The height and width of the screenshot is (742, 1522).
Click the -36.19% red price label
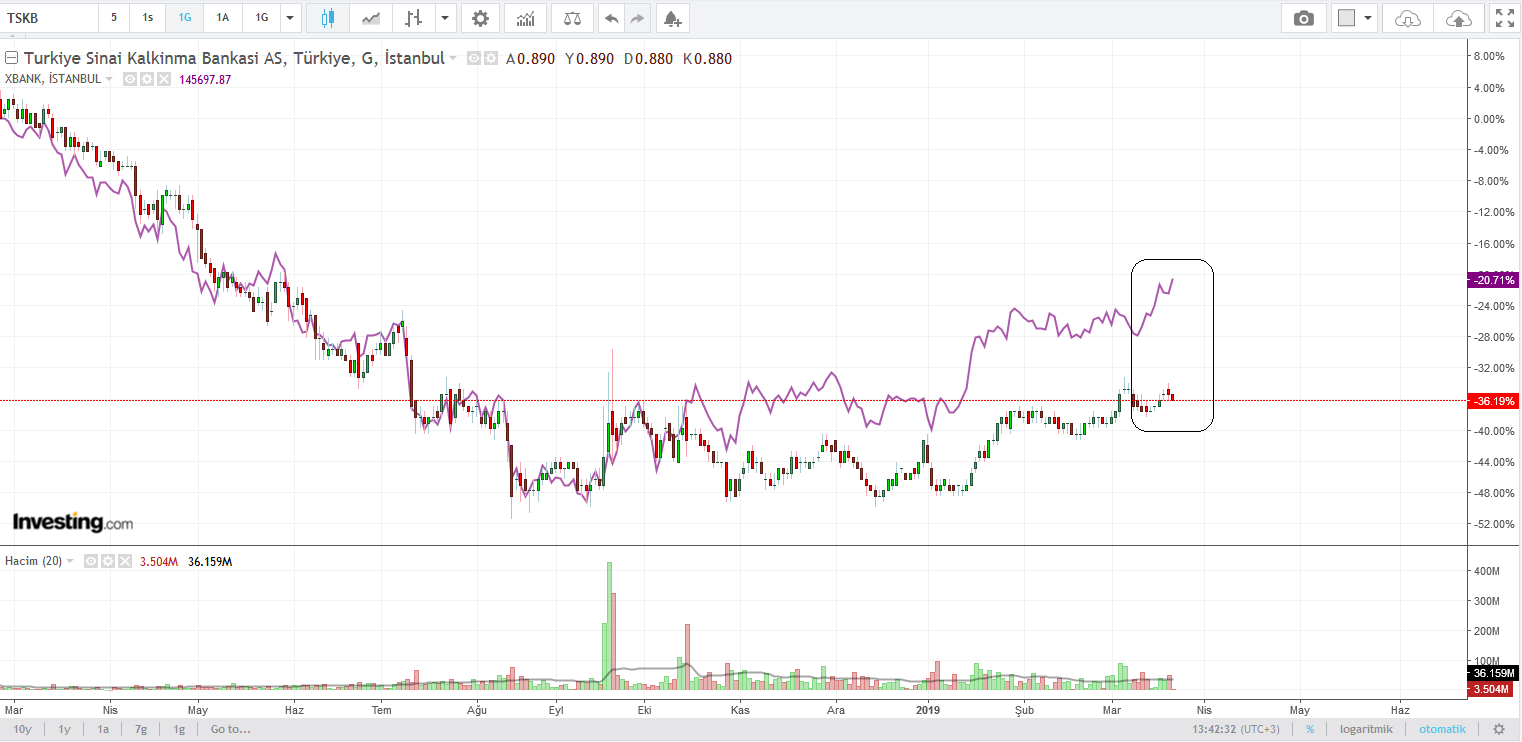coord(1494,401)
